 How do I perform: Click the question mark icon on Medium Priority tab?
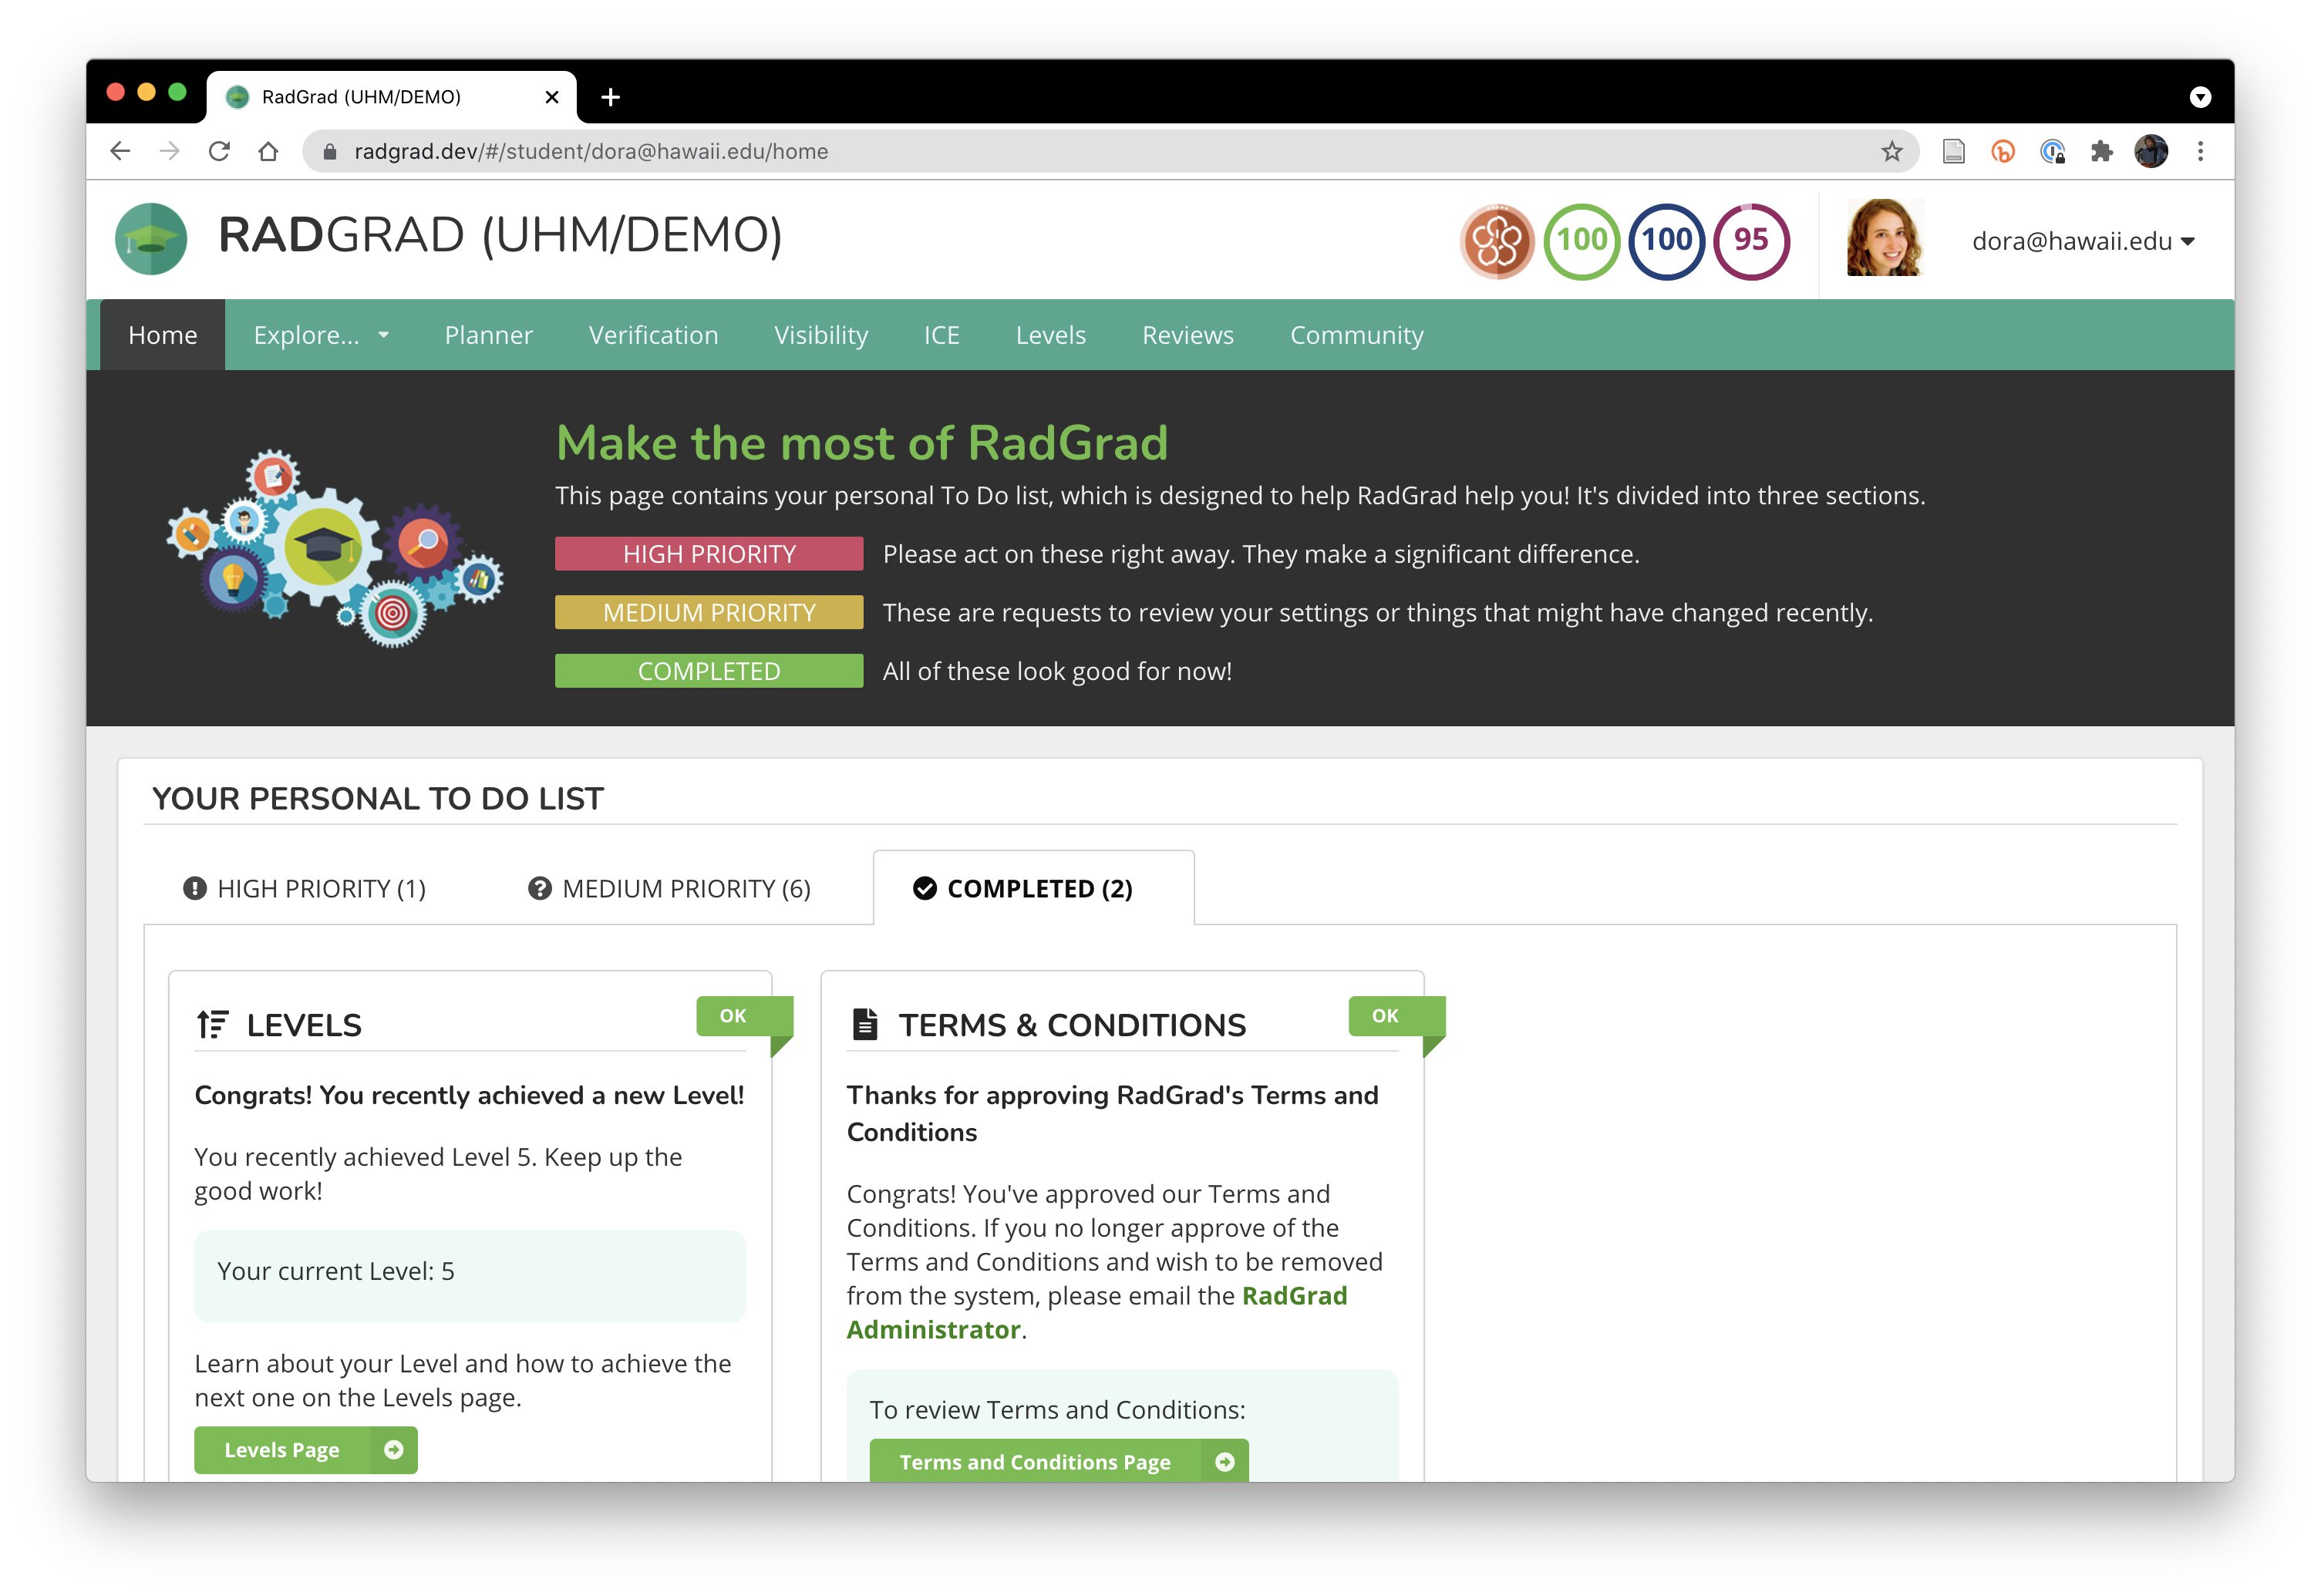(x=539, y=888)
